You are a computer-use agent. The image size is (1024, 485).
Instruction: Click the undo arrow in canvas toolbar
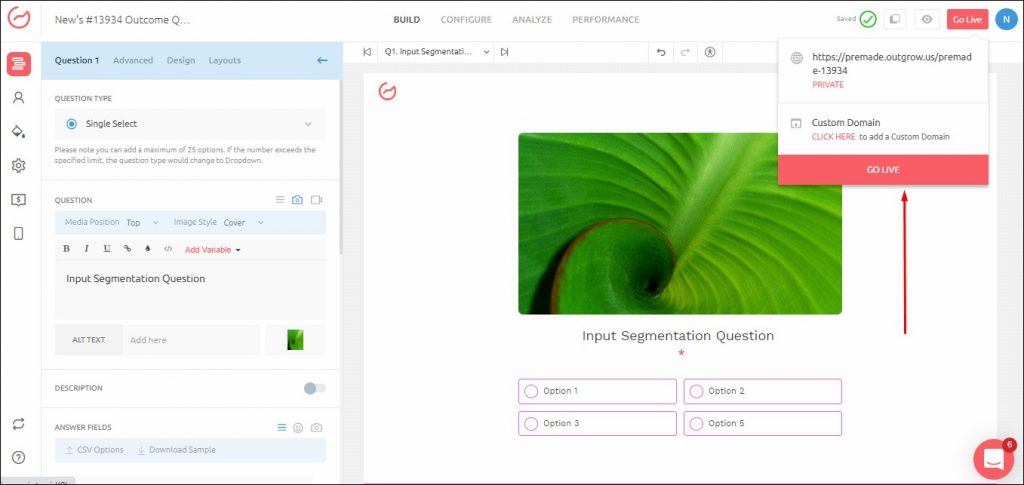click(x=660, y=52)
